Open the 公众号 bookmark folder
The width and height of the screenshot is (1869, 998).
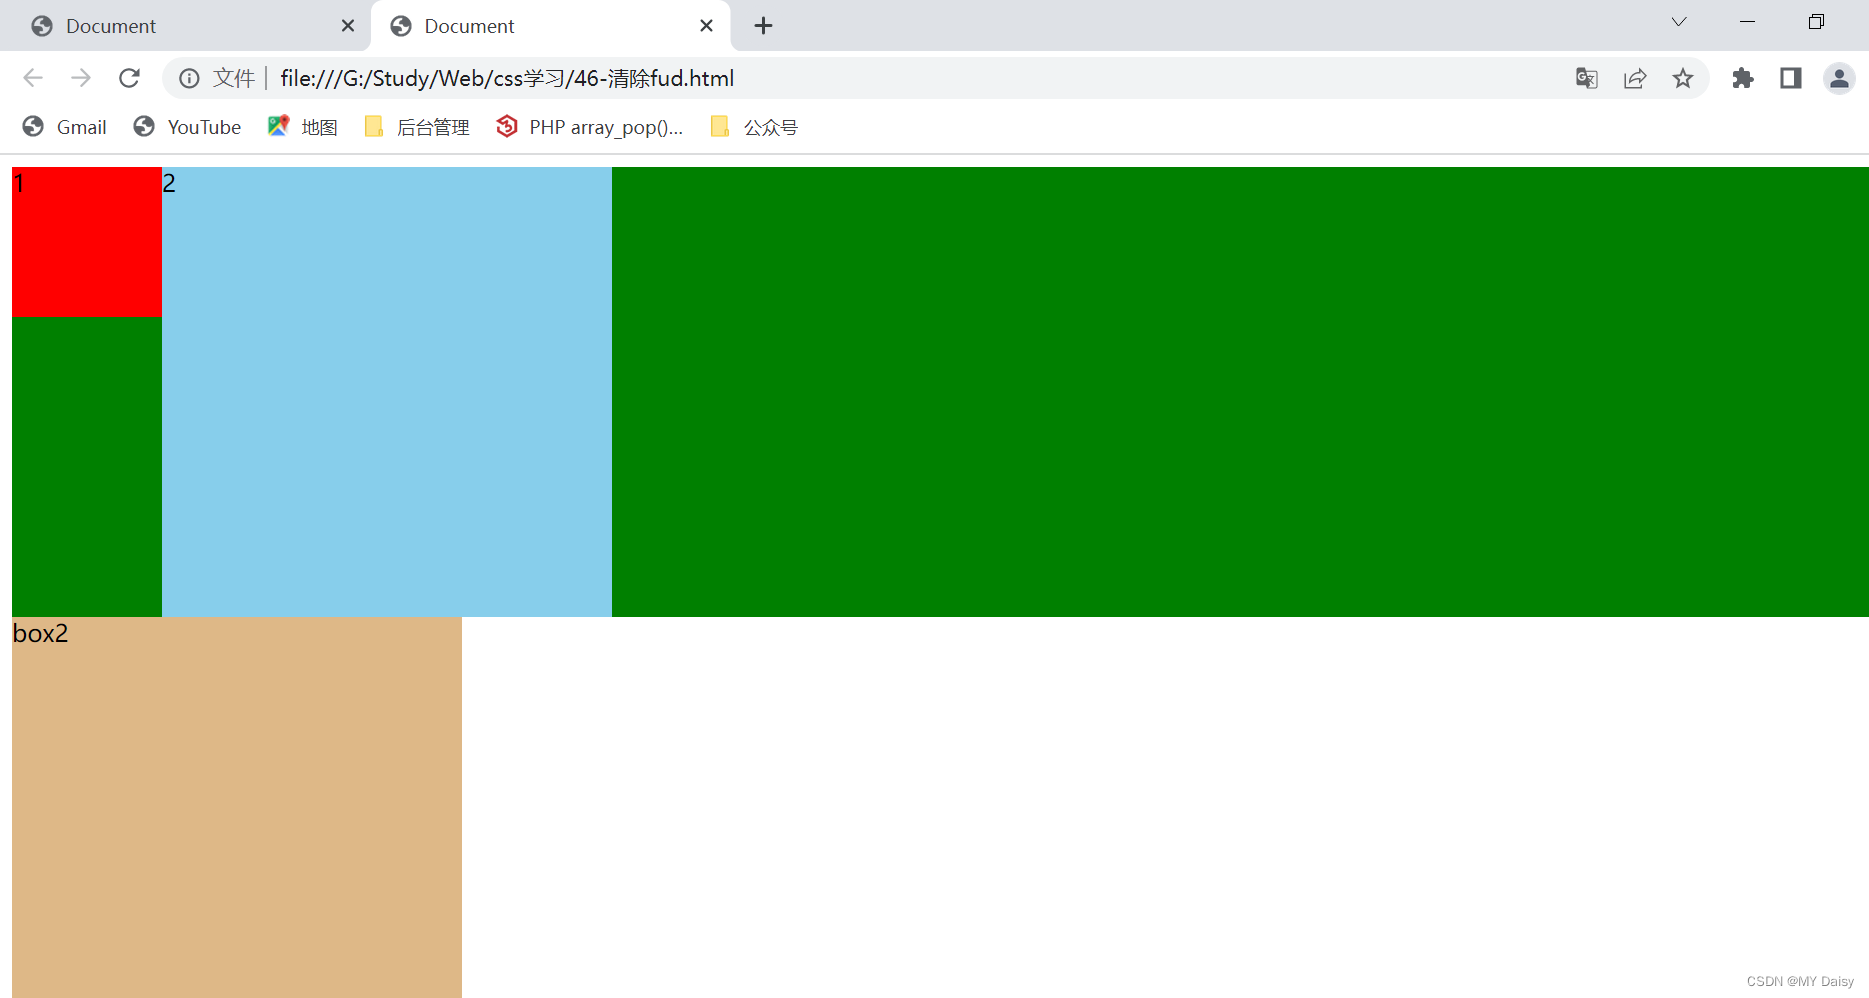tap(754, 127)
